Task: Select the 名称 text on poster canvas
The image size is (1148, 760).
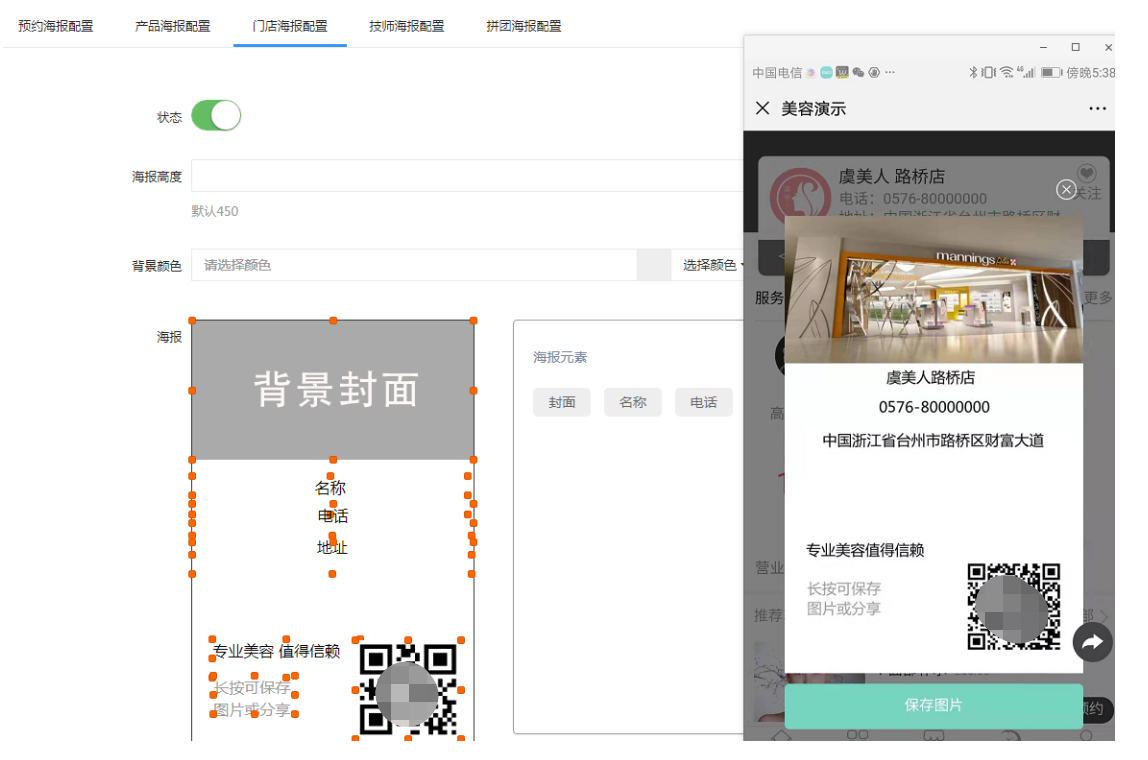Action: (330, 488)
